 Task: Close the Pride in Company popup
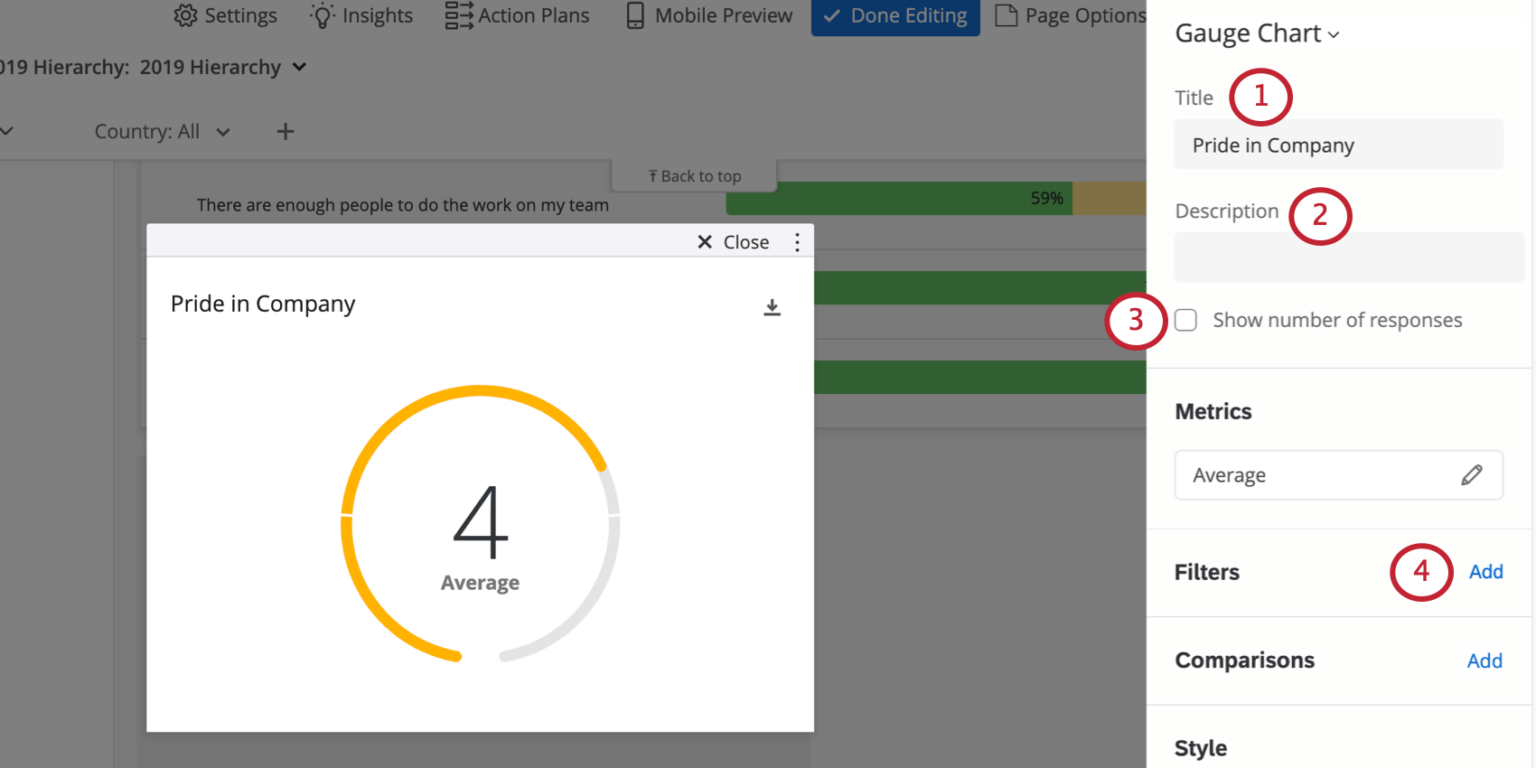coord(733,241)
